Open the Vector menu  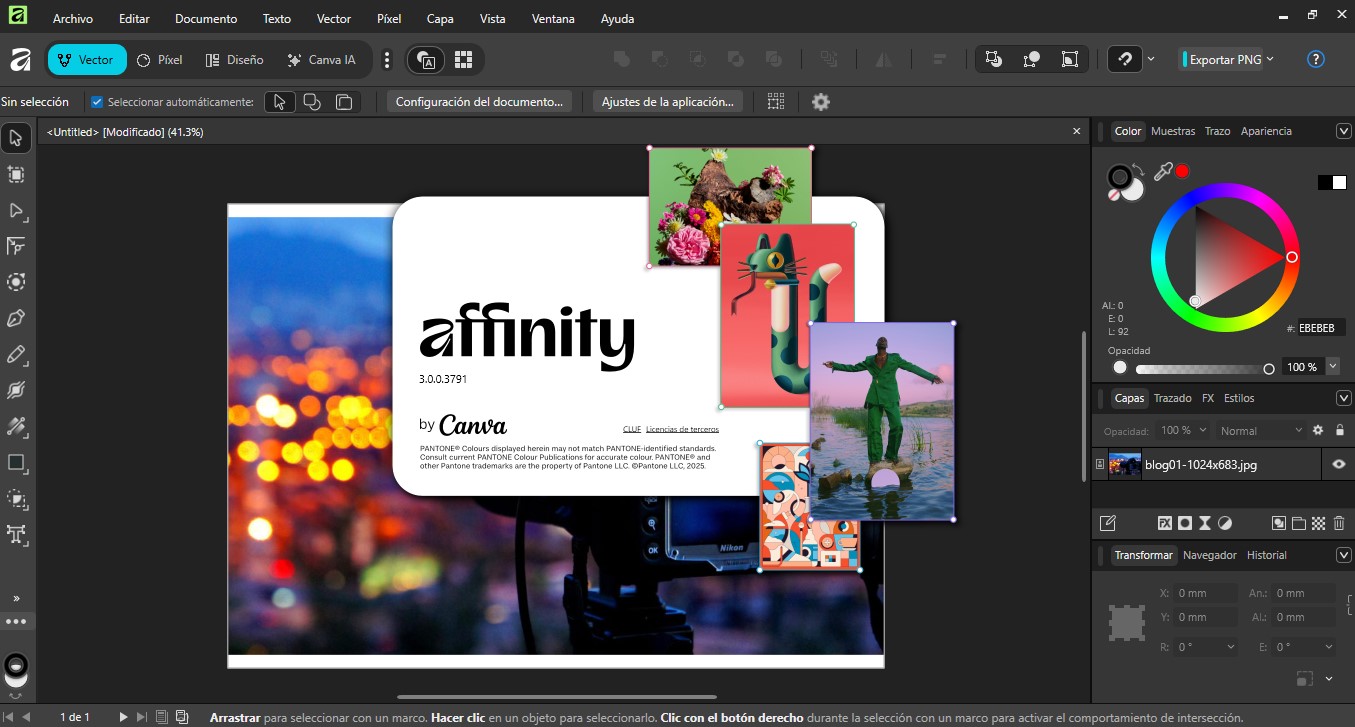[333, 18]
